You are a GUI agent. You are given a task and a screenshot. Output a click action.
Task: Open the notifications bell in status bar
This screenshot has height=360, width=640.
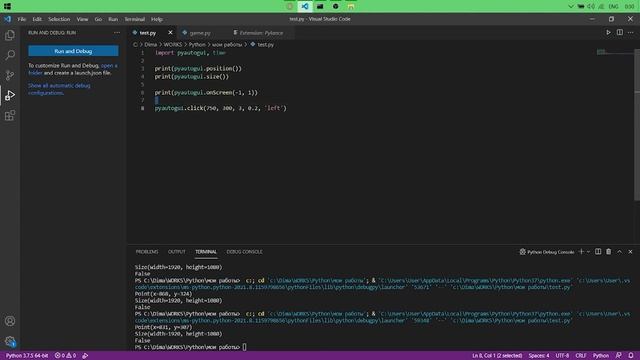631,356
